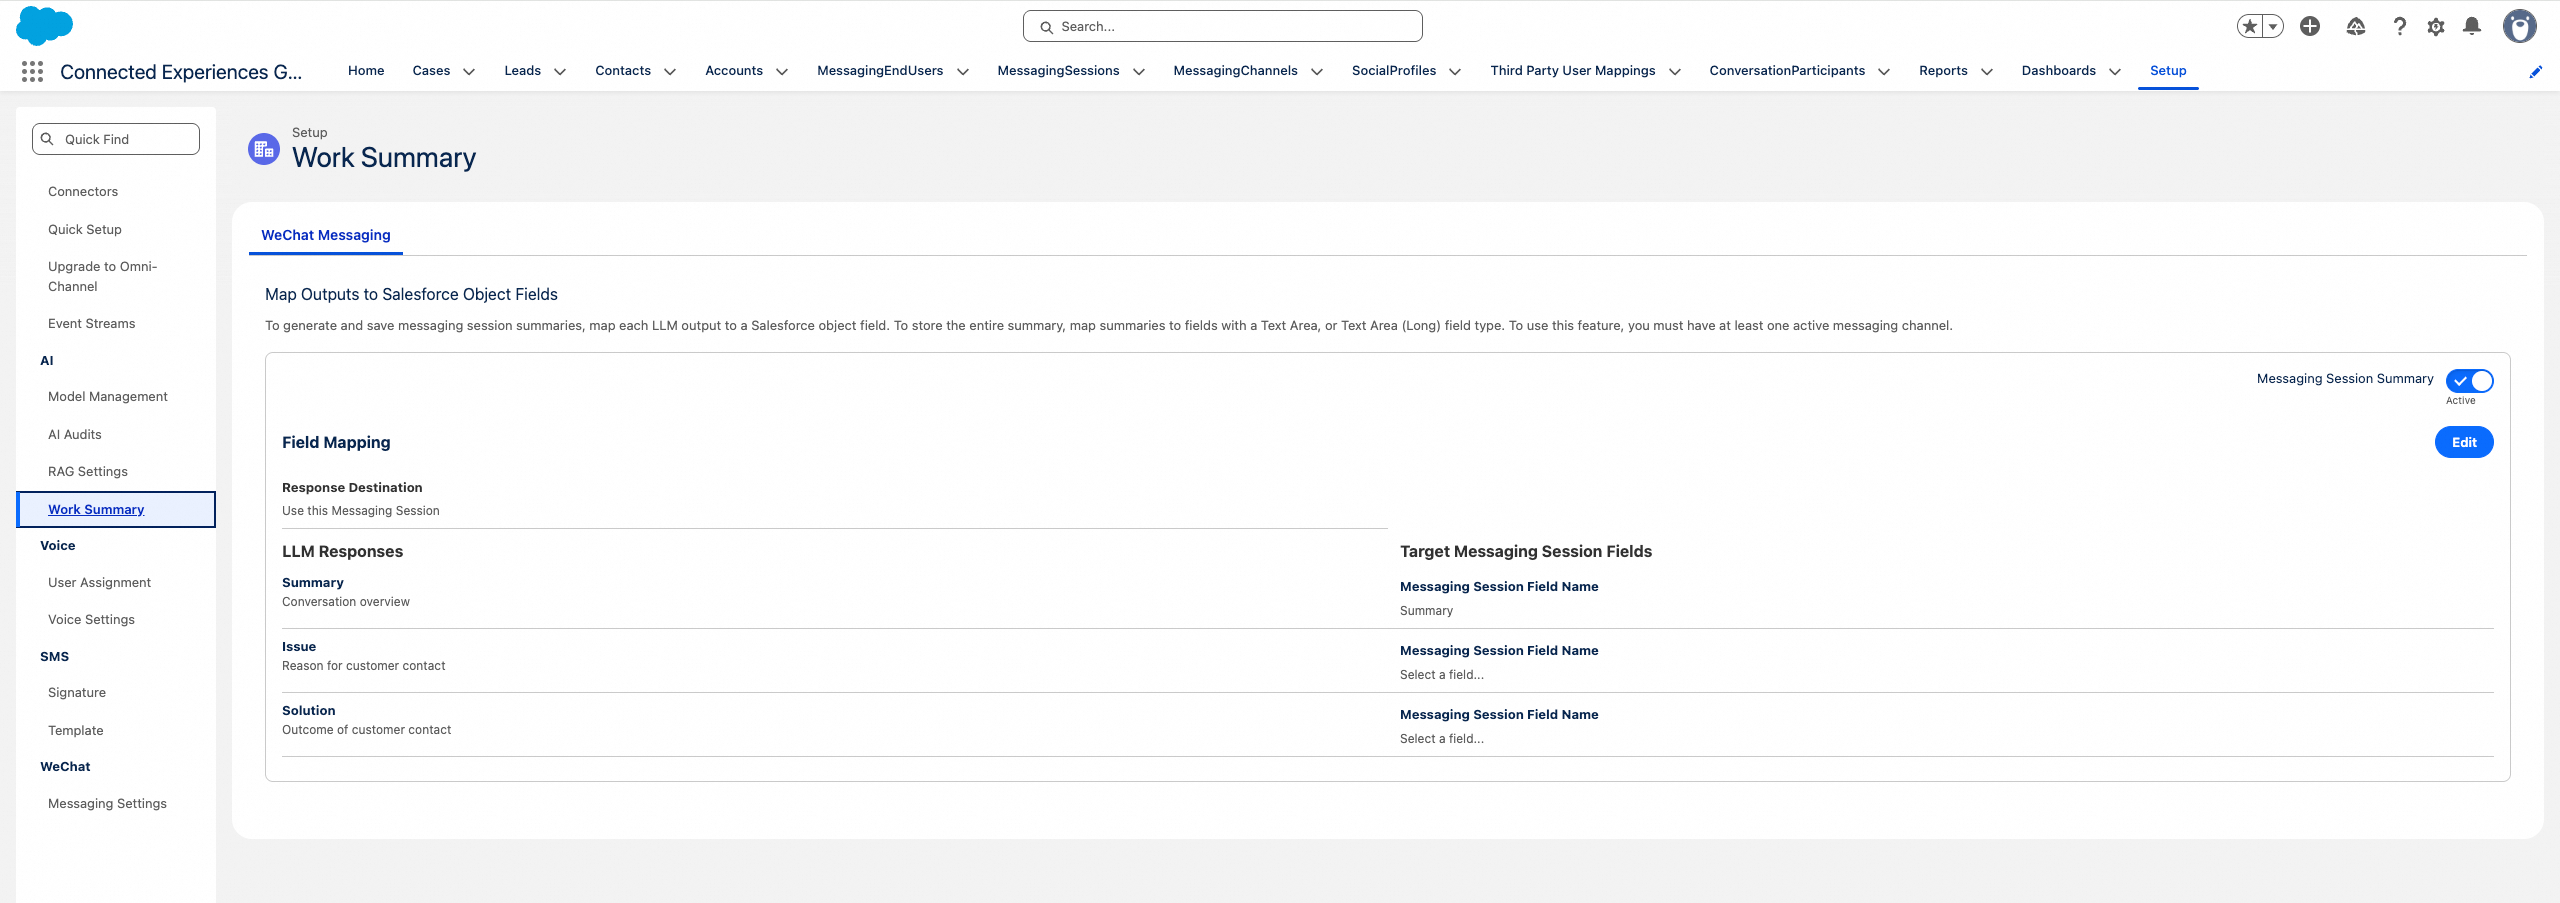Go to the Home tab
Viewport: 2560px width, 903px height.
pyautogui.click(x=366, y=71)
